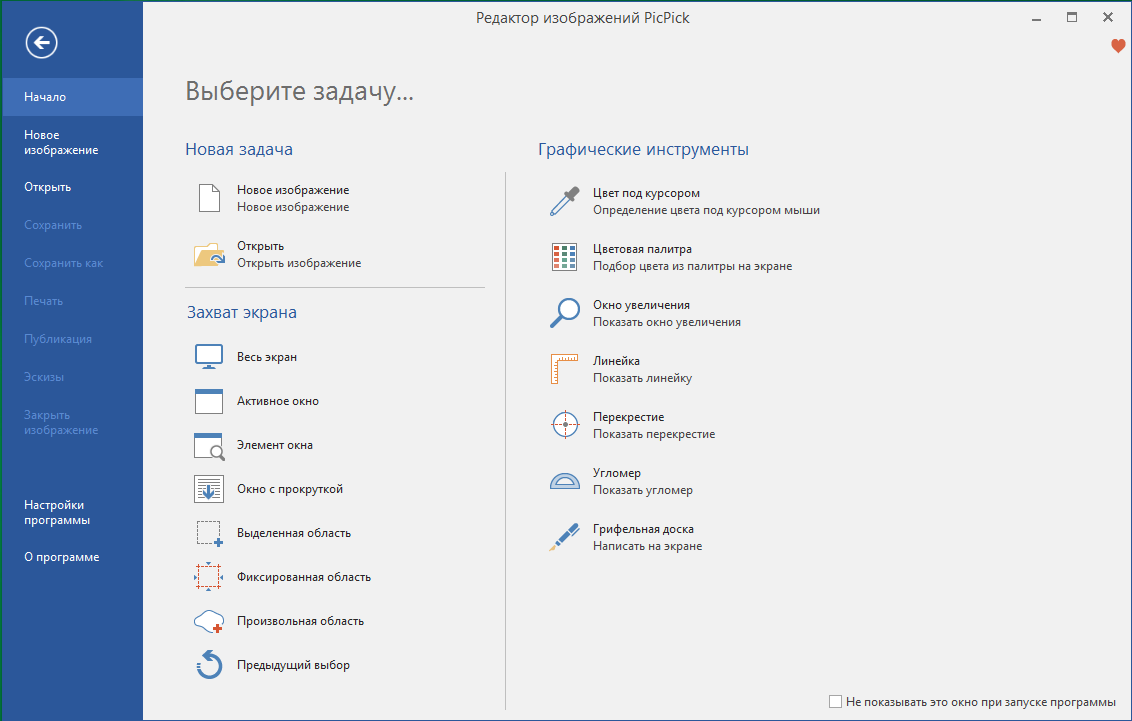Click the Активное окно capture option
The image size is (1132, 721).
(x=277, y=401)
